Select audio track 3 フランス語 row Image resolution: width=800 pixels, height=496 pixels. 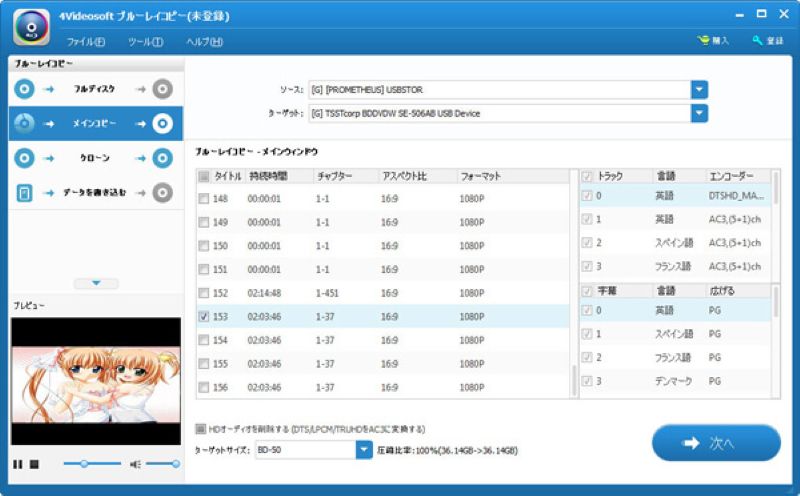[x=676, y=266]
